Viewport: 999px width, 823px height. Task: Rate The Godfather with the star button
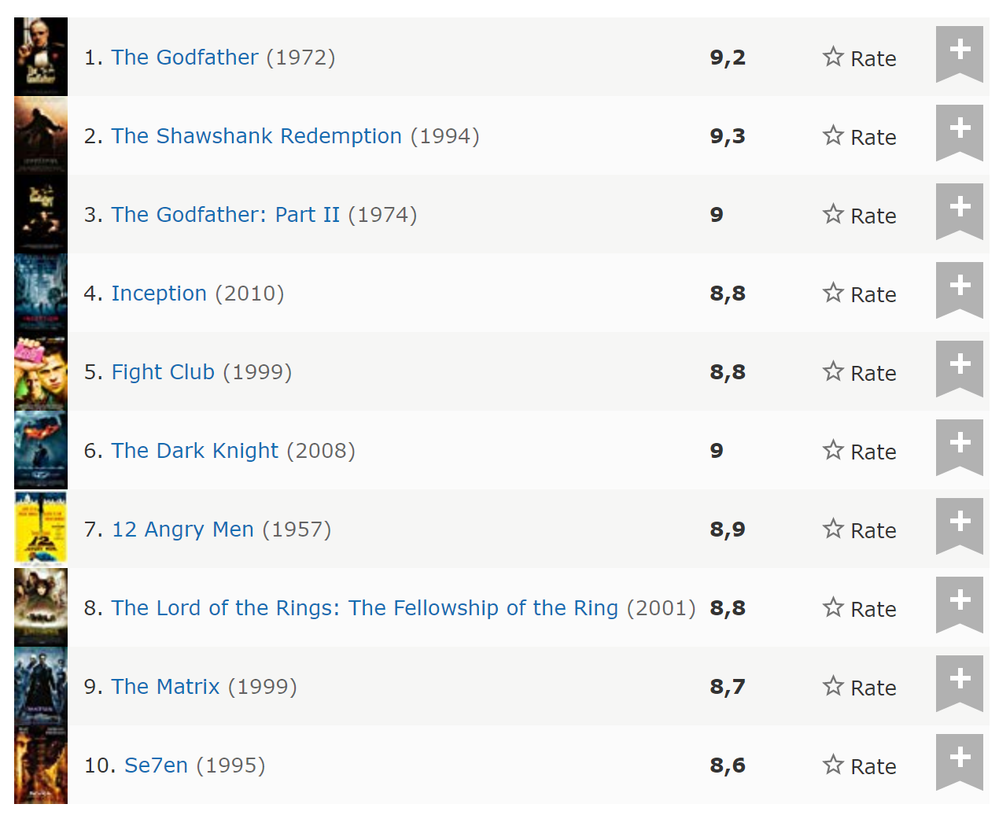[859, 57]
